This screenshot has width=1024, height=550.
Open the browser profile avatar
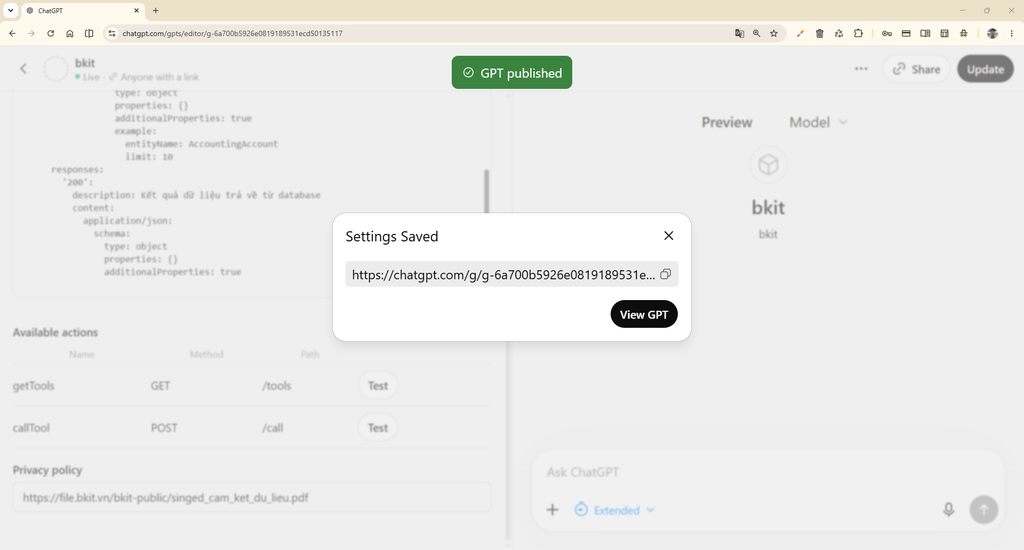point(992,33)
